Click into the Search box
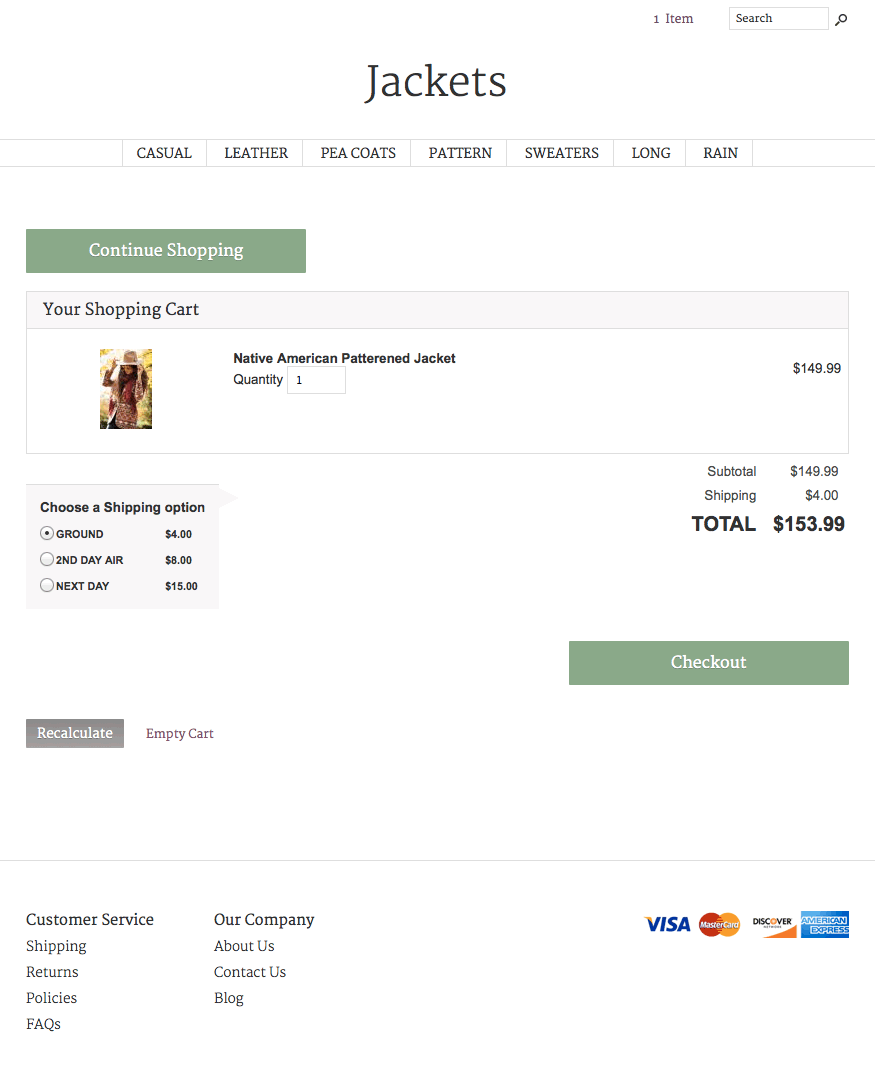 click(x=778, y=19)
